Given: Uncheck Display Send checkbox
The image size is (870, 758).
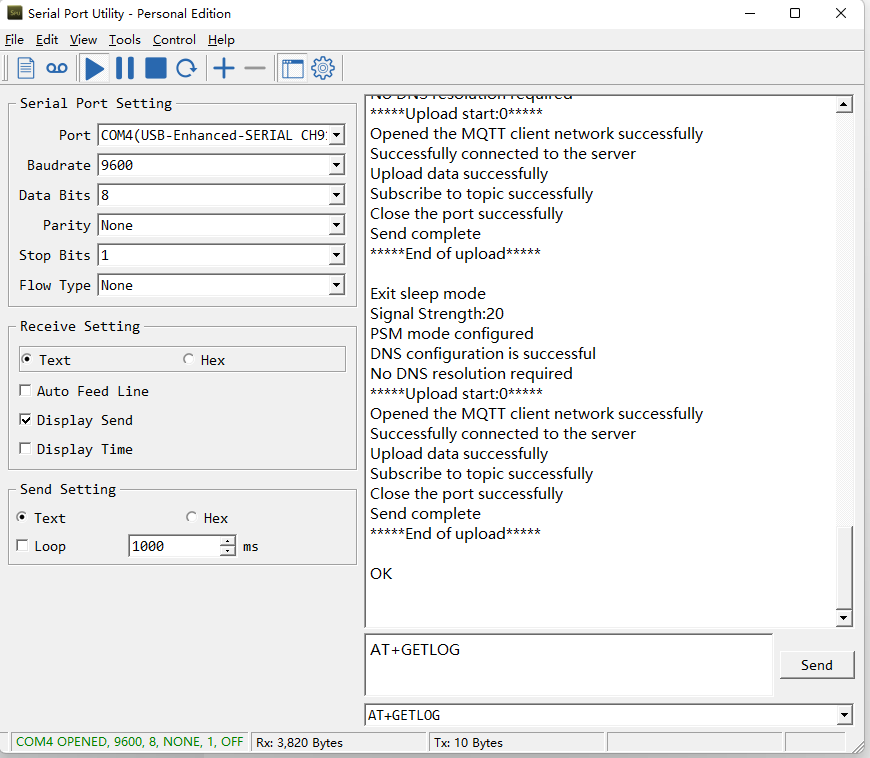Looking at the screenshot, I should (x=25, y=420).
